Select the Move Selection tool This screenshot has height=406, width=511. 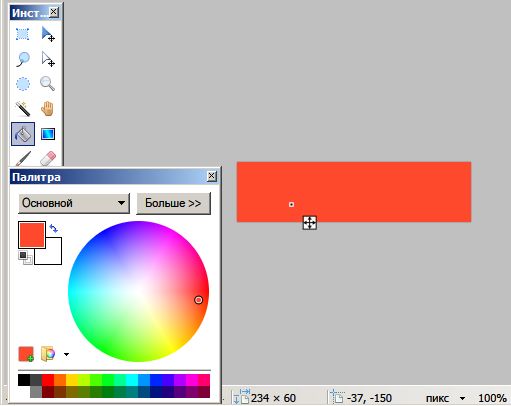[48, 59]
